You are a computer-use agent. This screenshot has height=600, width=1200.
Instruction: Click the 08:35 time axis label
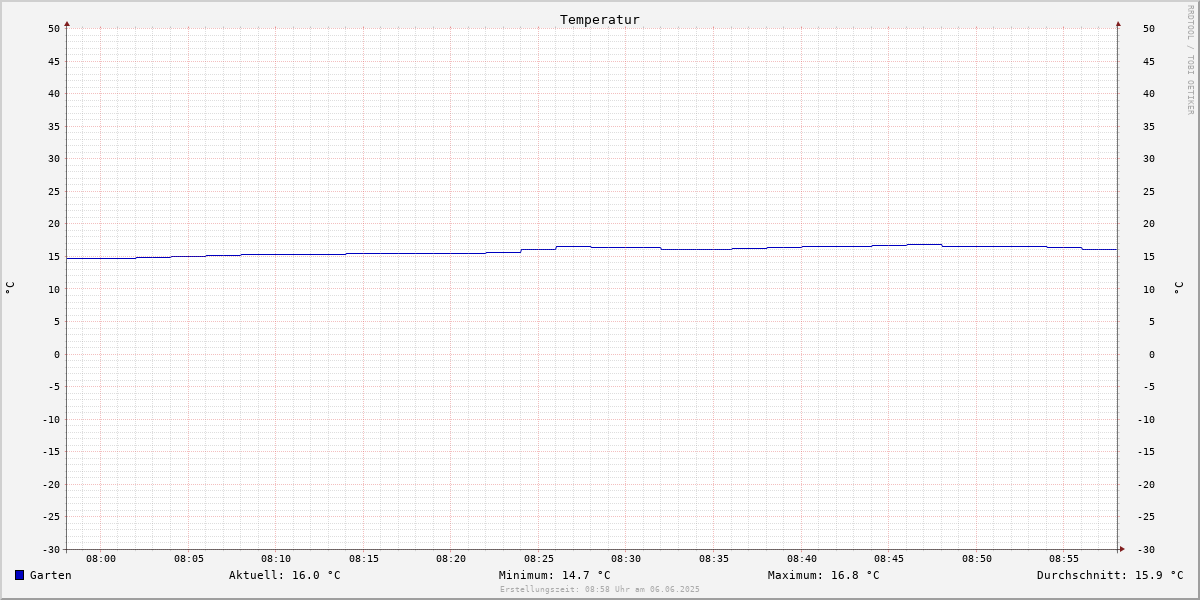click(x=714, y=559)
